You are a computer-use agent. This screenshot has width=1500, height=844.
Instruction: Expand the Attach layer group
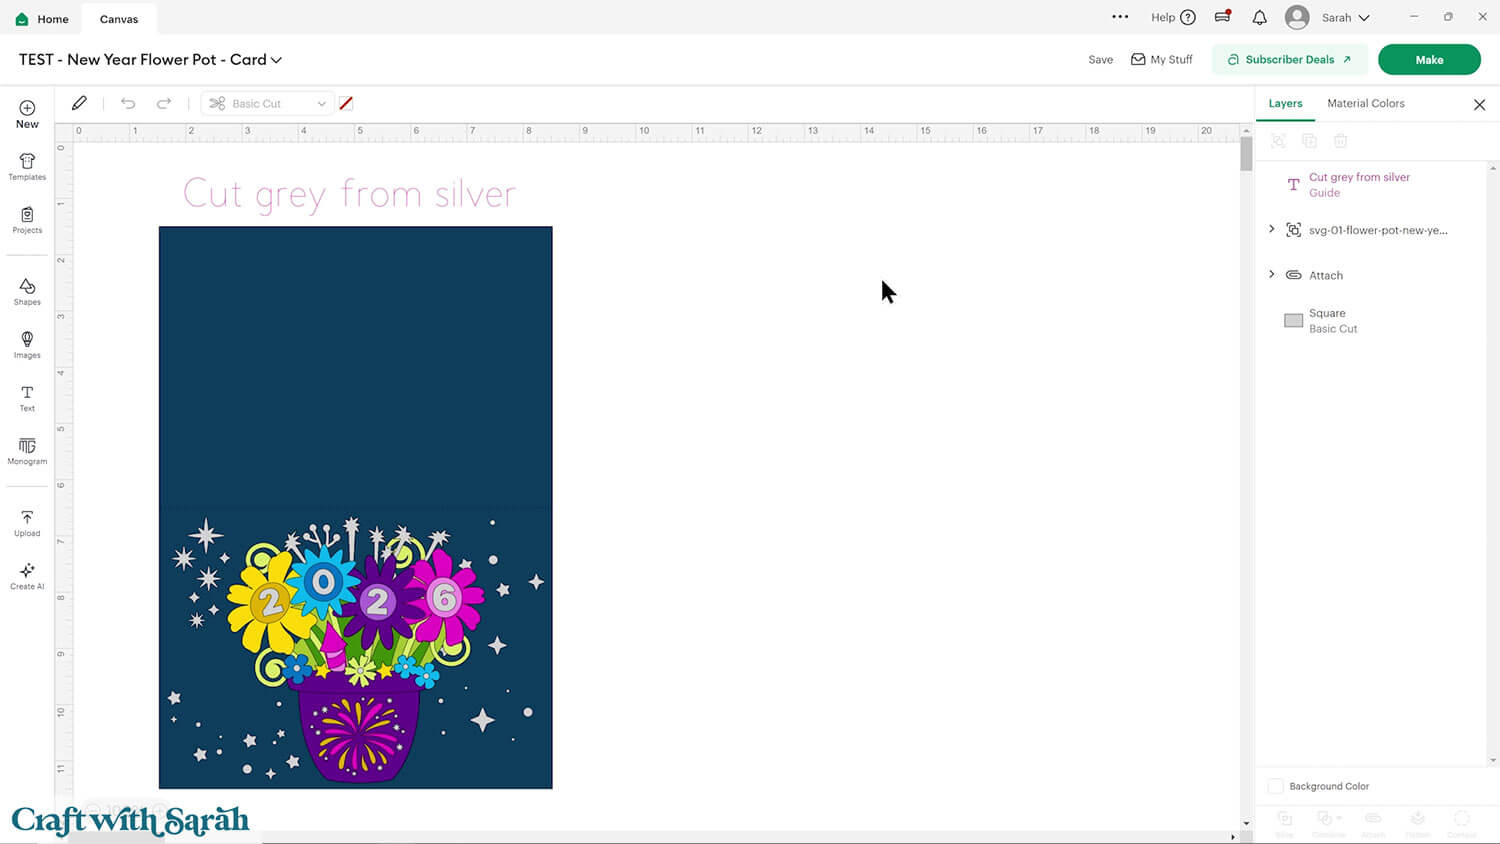(x=1271, y=274)
